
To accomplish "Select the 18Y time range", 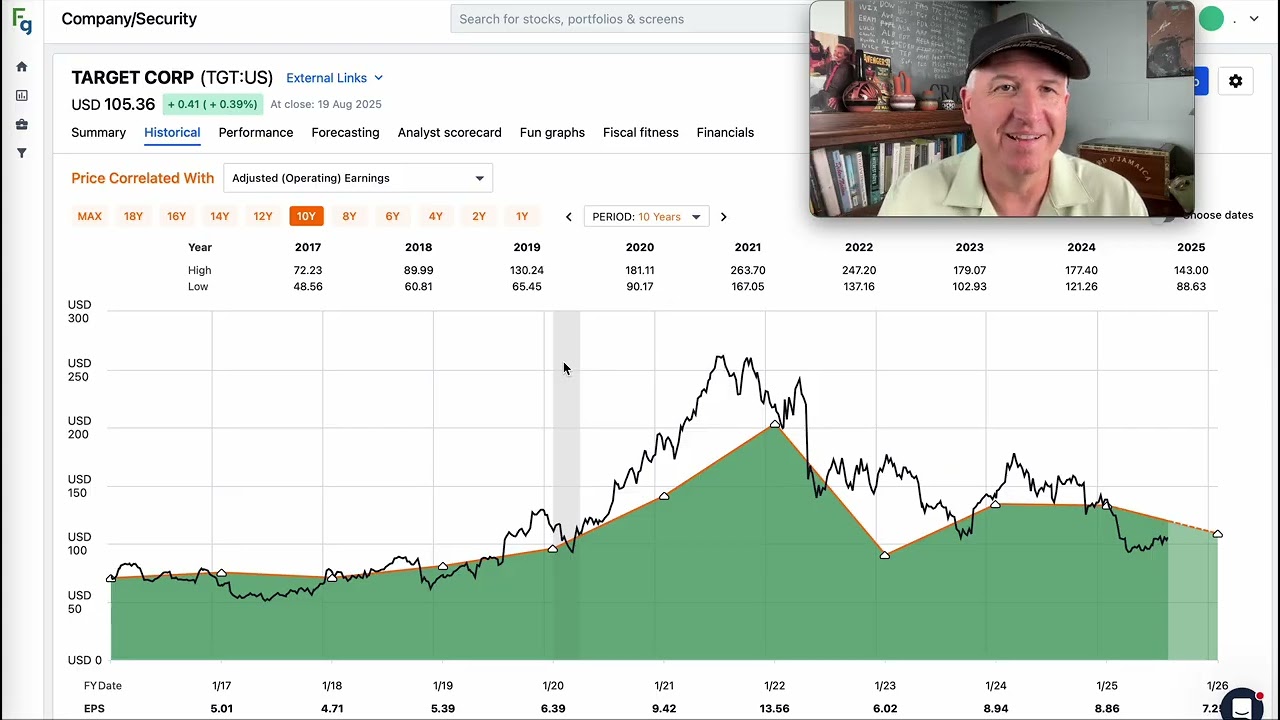I will 133,216.
